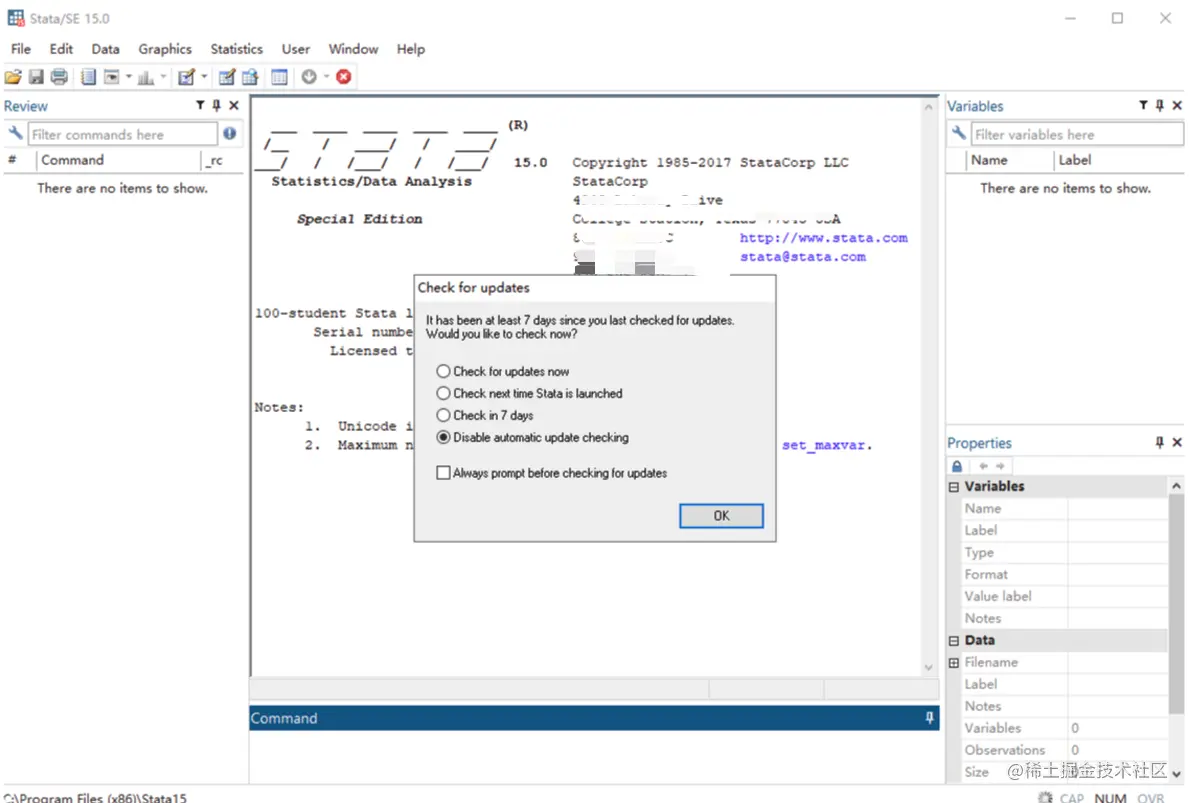
Task: Open the User menu
Action: click(295, 49)
